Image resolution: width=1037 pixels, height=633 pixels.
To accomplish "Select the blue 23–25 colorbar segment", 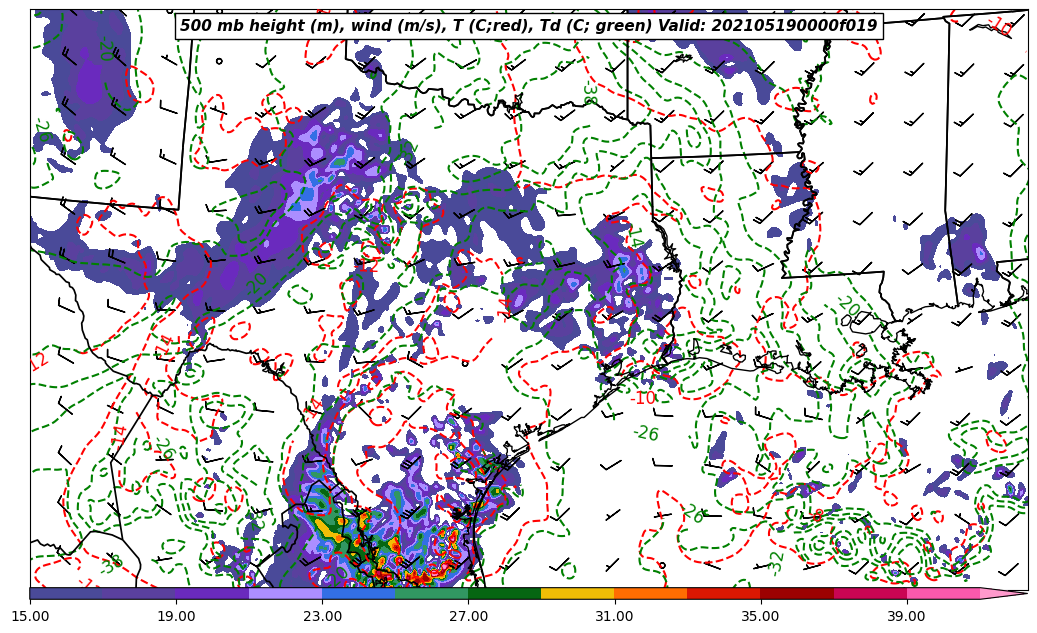I will pyautogui.click(x=358, y=593).
